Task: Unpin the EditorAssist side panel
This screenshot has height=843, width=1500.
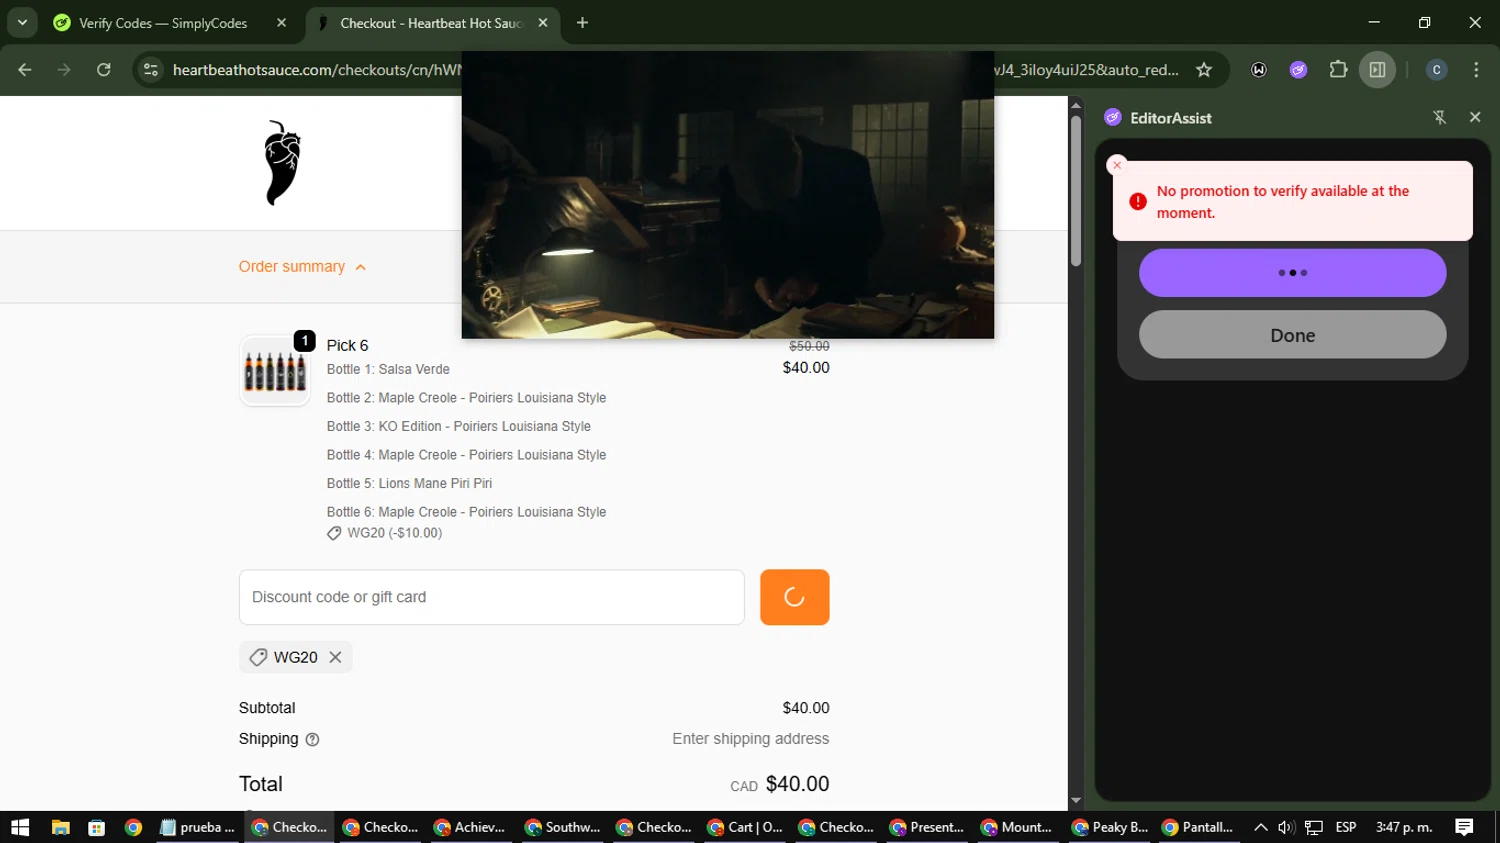Action: (1439, 118)
